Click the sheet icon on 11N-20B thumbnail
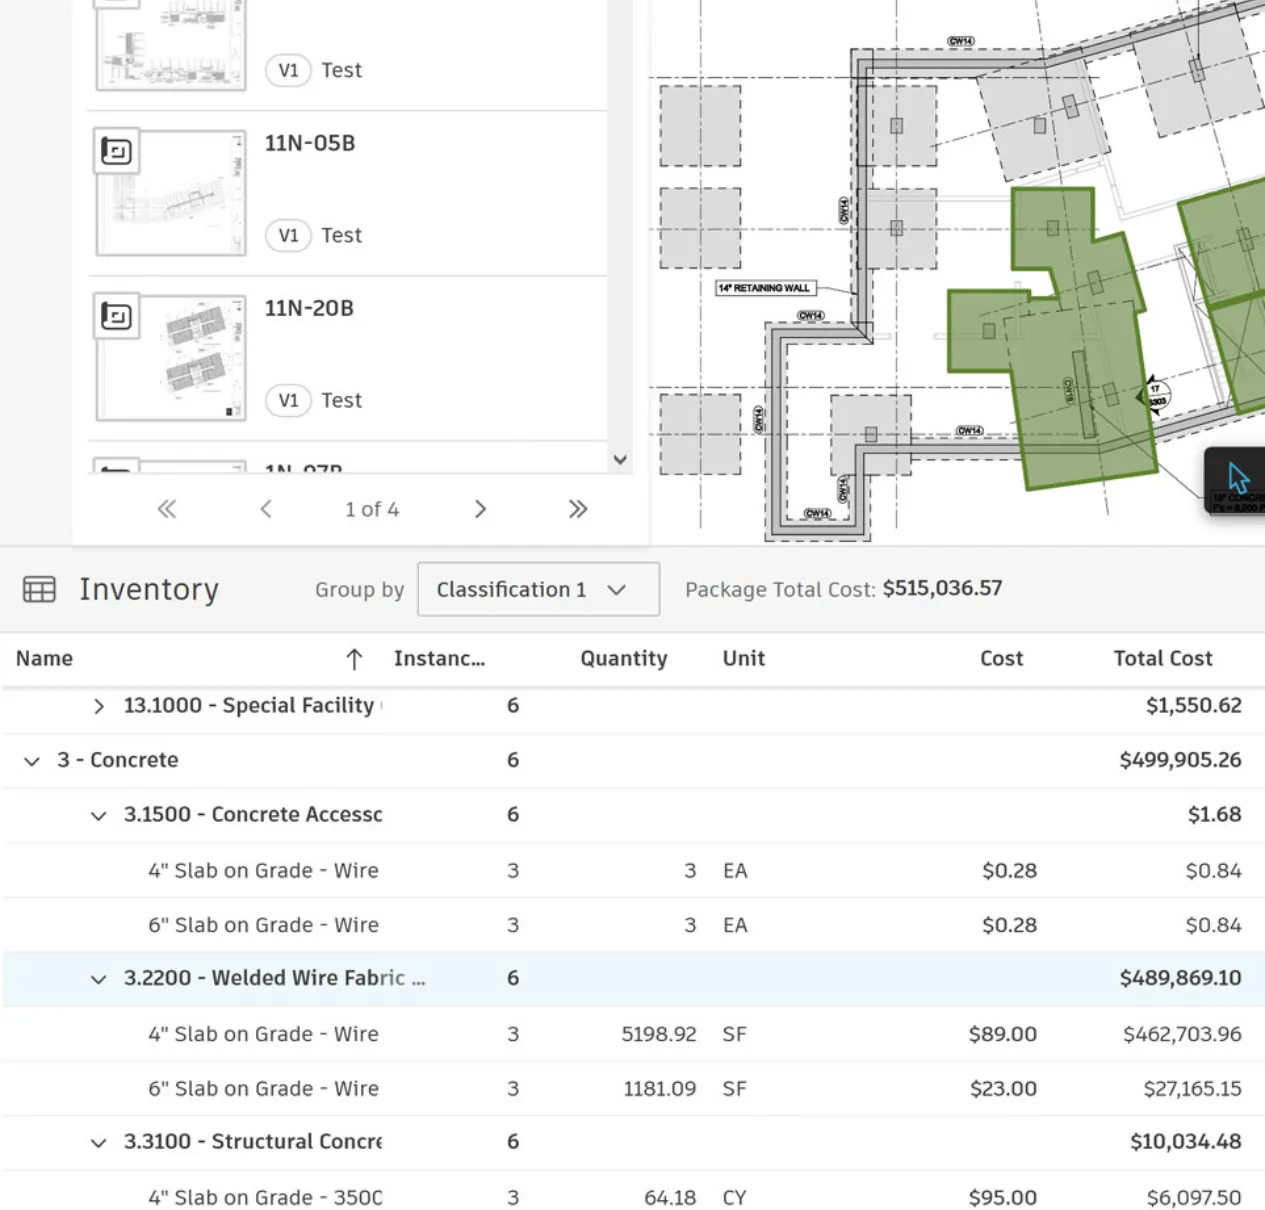This screenshot has width=1265, height=1210. pyautogui.click(x=117, y=317)
